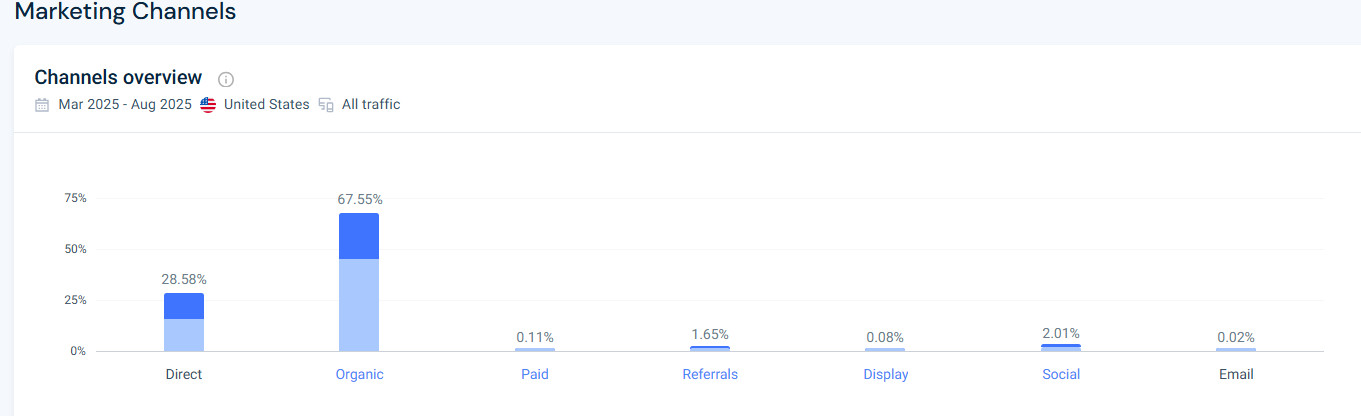Click the 67.55% value label

click(360, 199)
